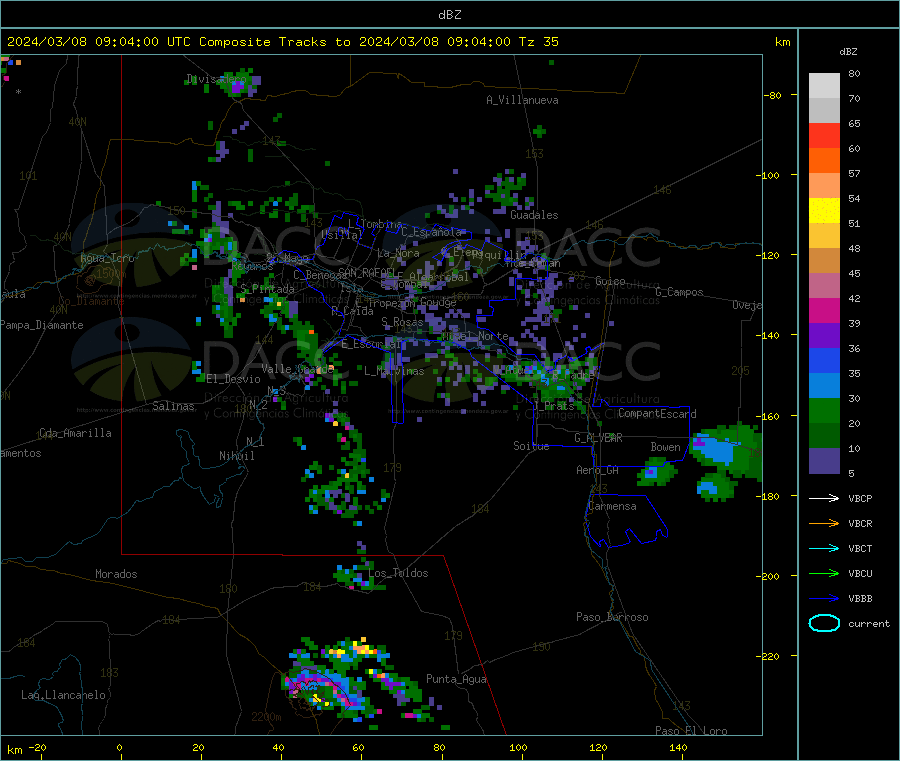Click the cyan 'current' ellipse legend icon
This screenshot has height=761, width=900.
pos(824,623)
